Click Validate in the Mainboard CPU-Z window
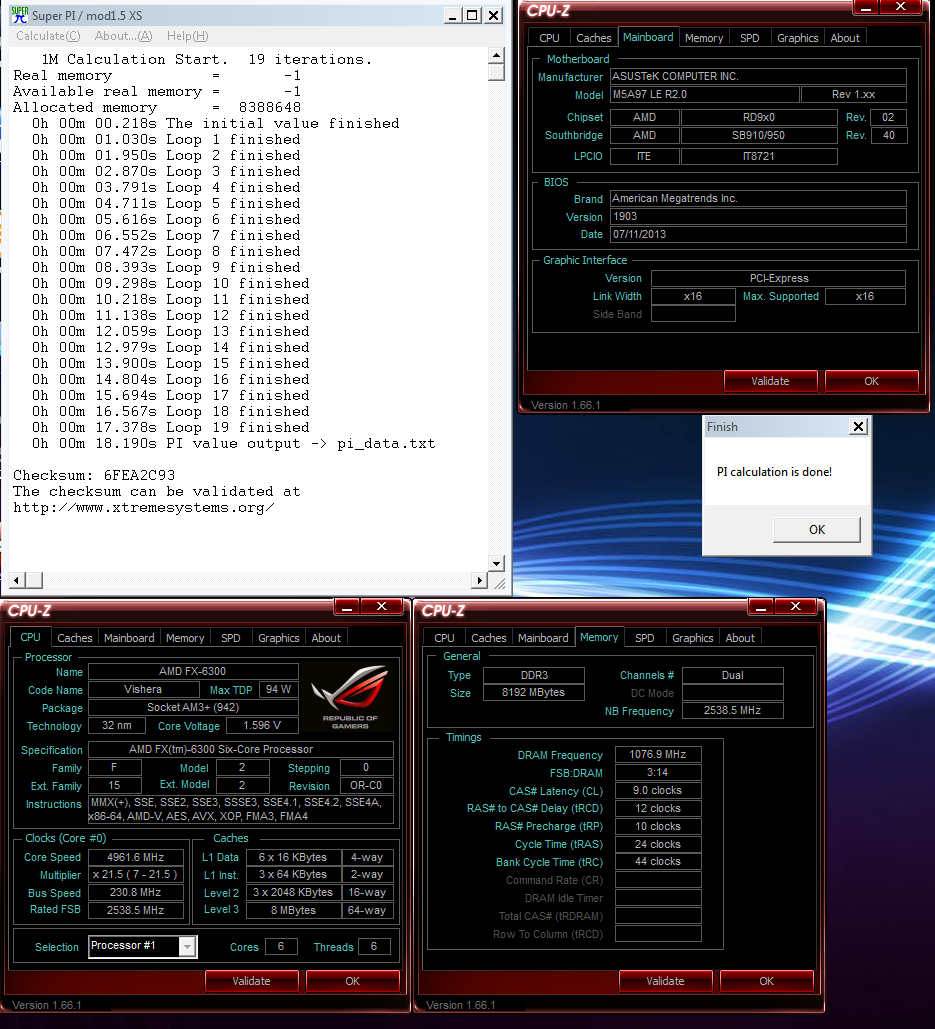The width and height of the screenshot is (935, 1029). point(770,381)
